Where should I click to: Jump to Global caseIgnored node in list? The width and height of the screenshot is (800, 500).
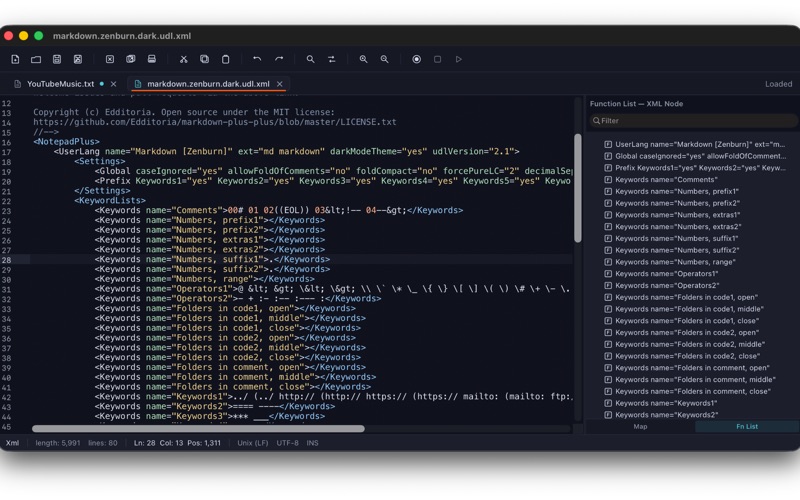694,156
